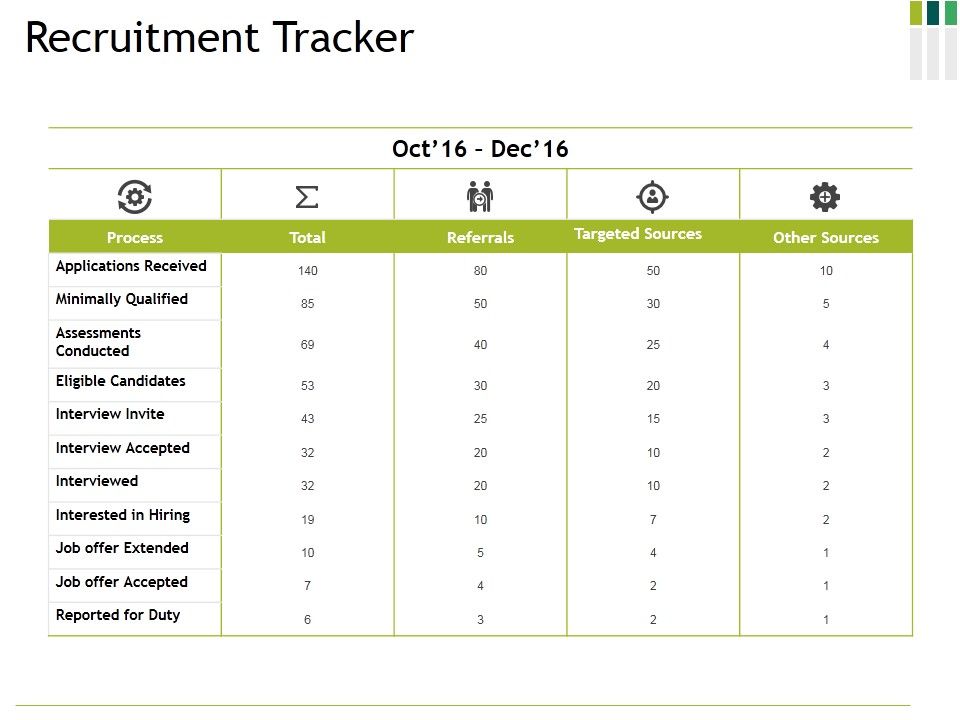The width and height of the screenshot is (960, 720).
Task: Click Assessments Conducted targeted sources value 25
Action: tap(653, 345)
